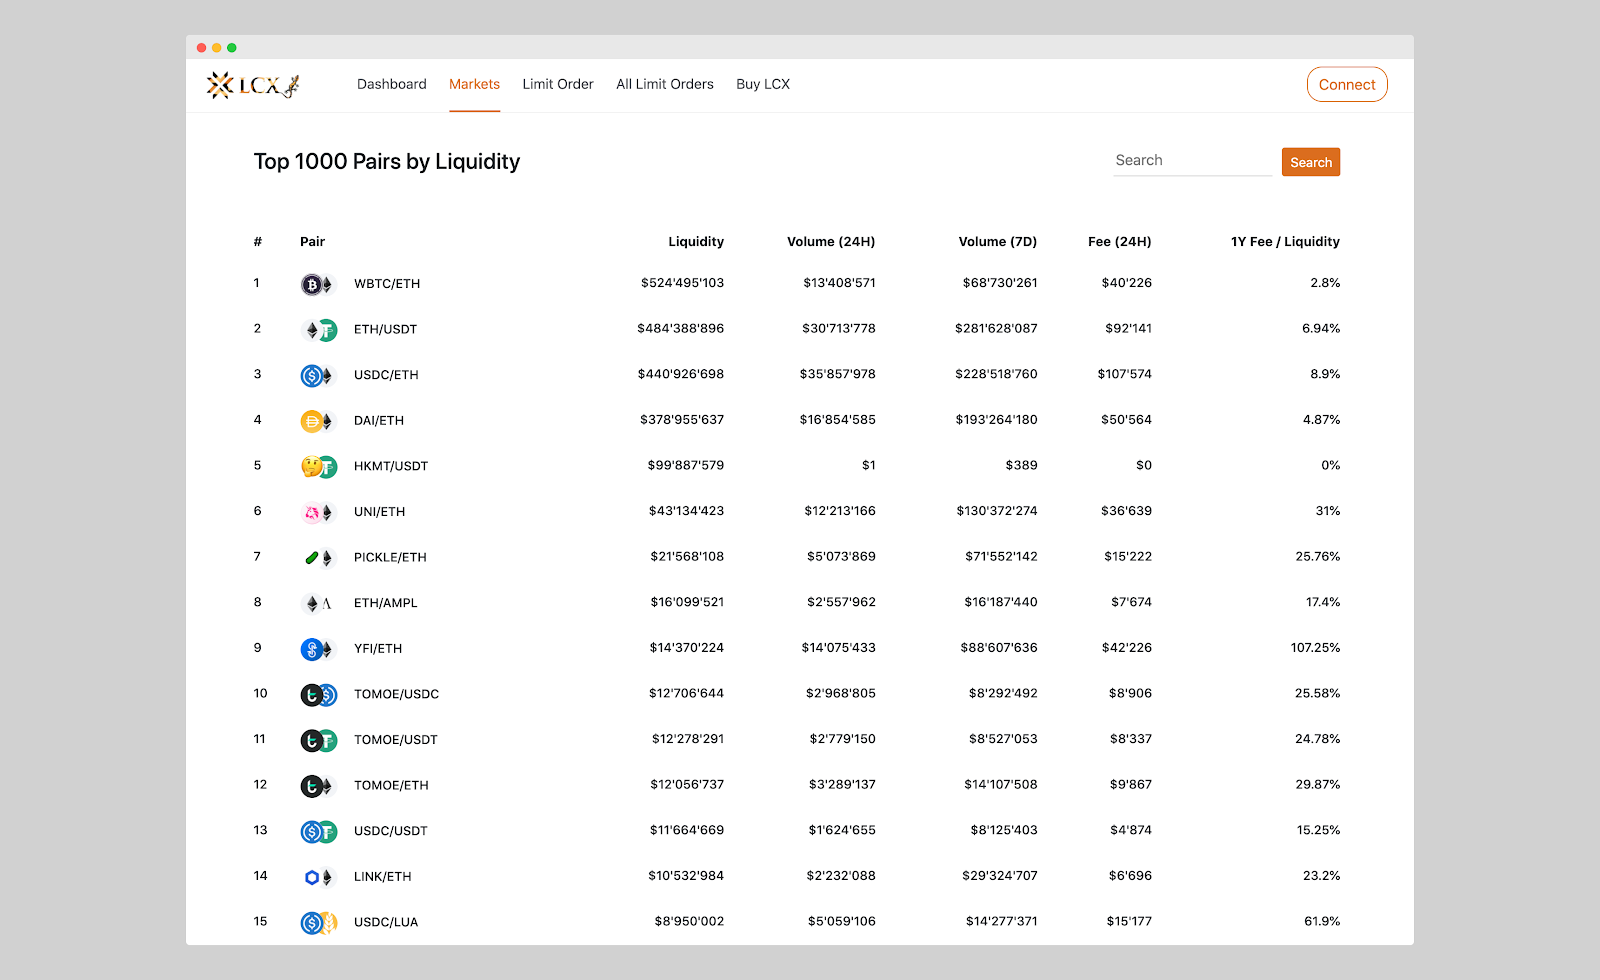Click the PICKLE/ETH token pair icon

(318, 558)
